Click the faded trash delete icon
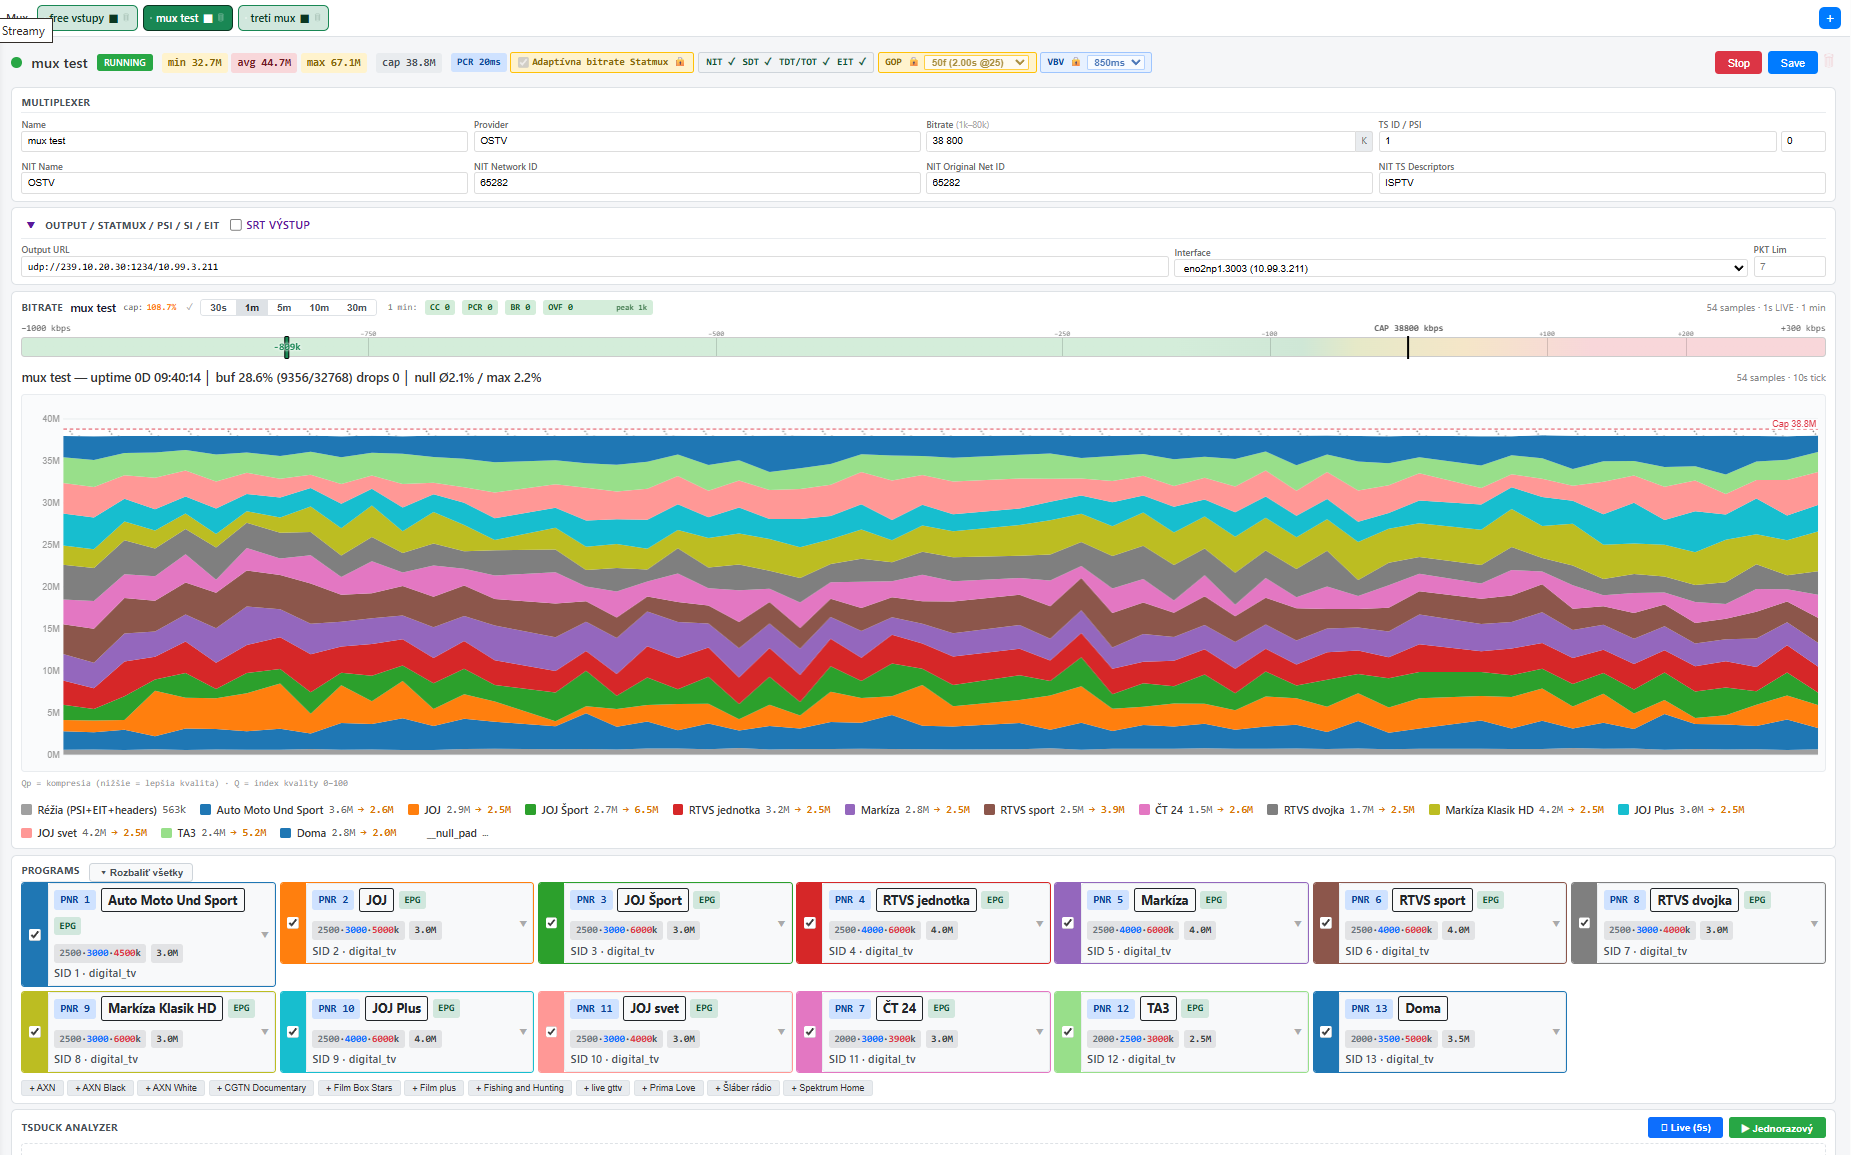Image resolution: width=1851 pixels, height=1155 pixels. point(1829,62)
